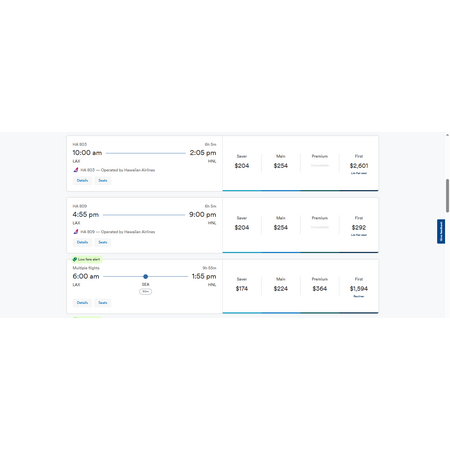Screen dimensions: 450x450
Task: Click the vertical page scrollbar thumb
Action: tap(447, 196)
